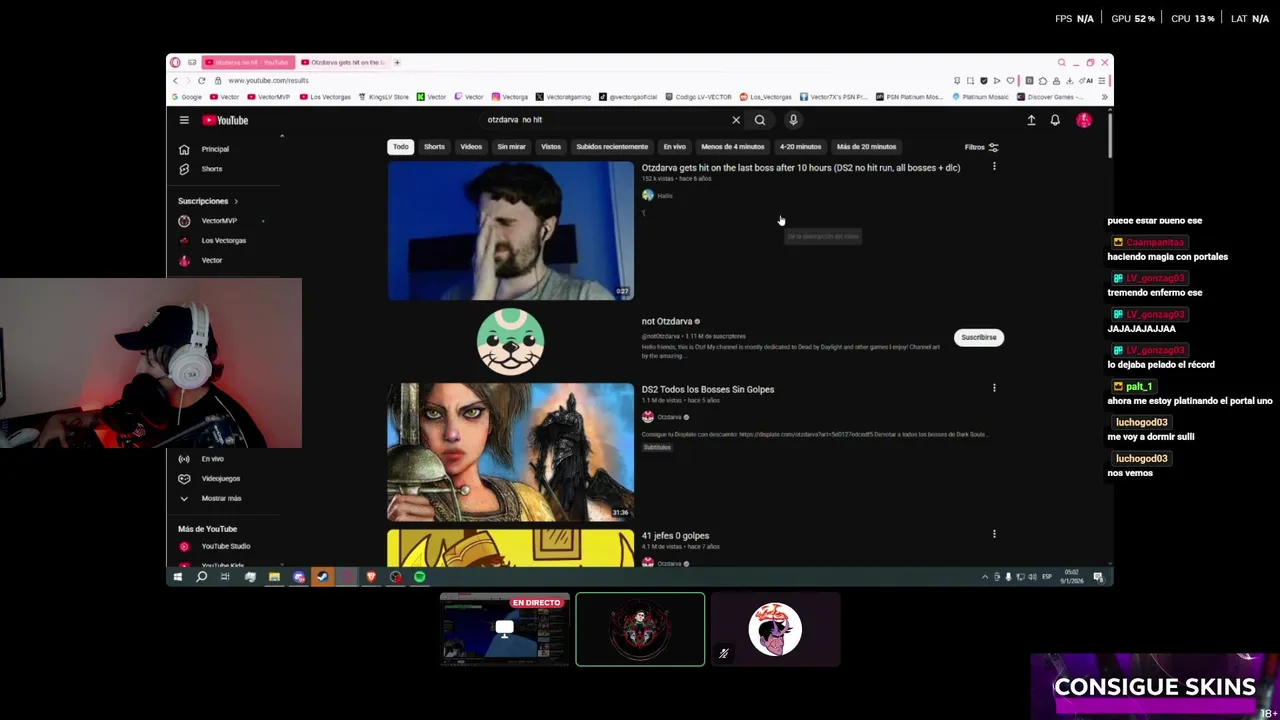Open the Otzdarva gets hit video thumbnail

click(511, 231)
